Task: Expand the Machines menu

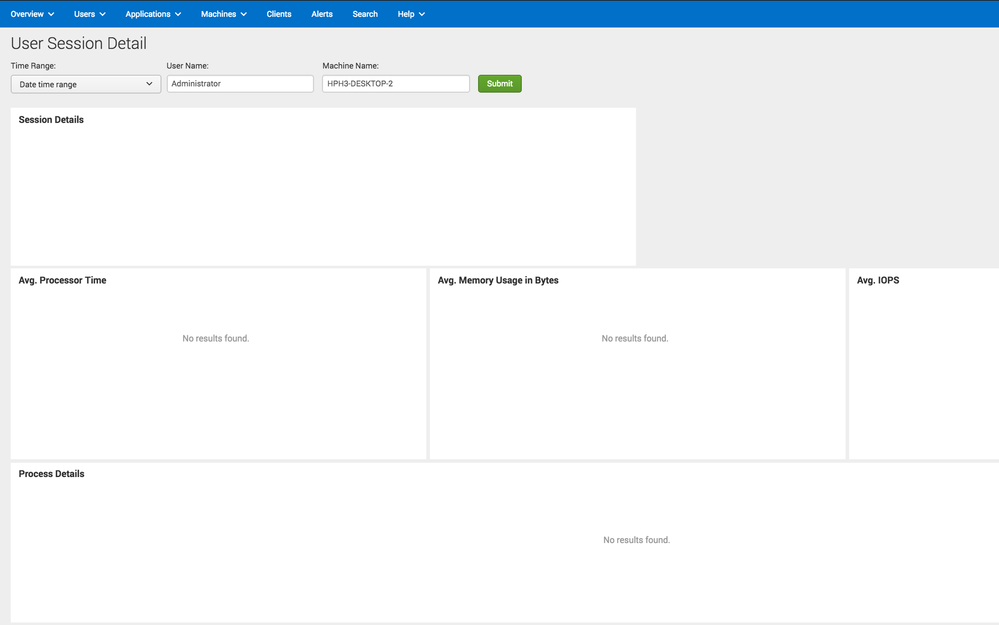Action: [223, 14]
